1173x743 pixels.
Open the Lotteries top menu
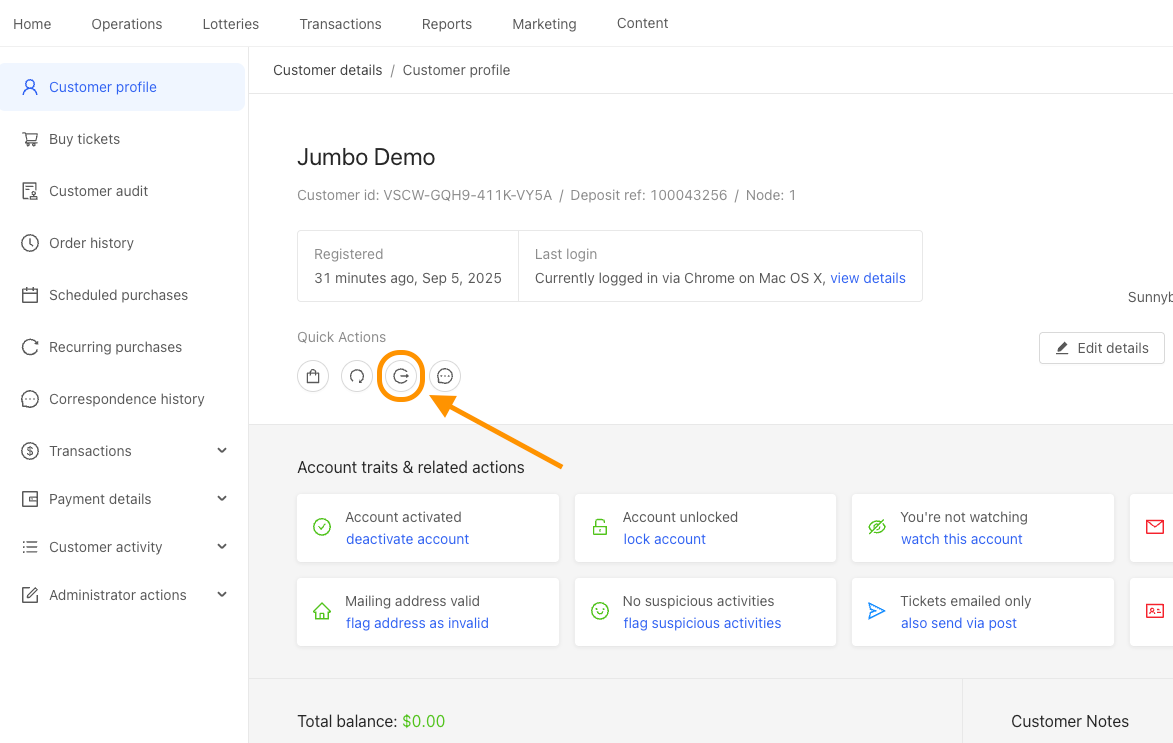click(x=230, y=24)
